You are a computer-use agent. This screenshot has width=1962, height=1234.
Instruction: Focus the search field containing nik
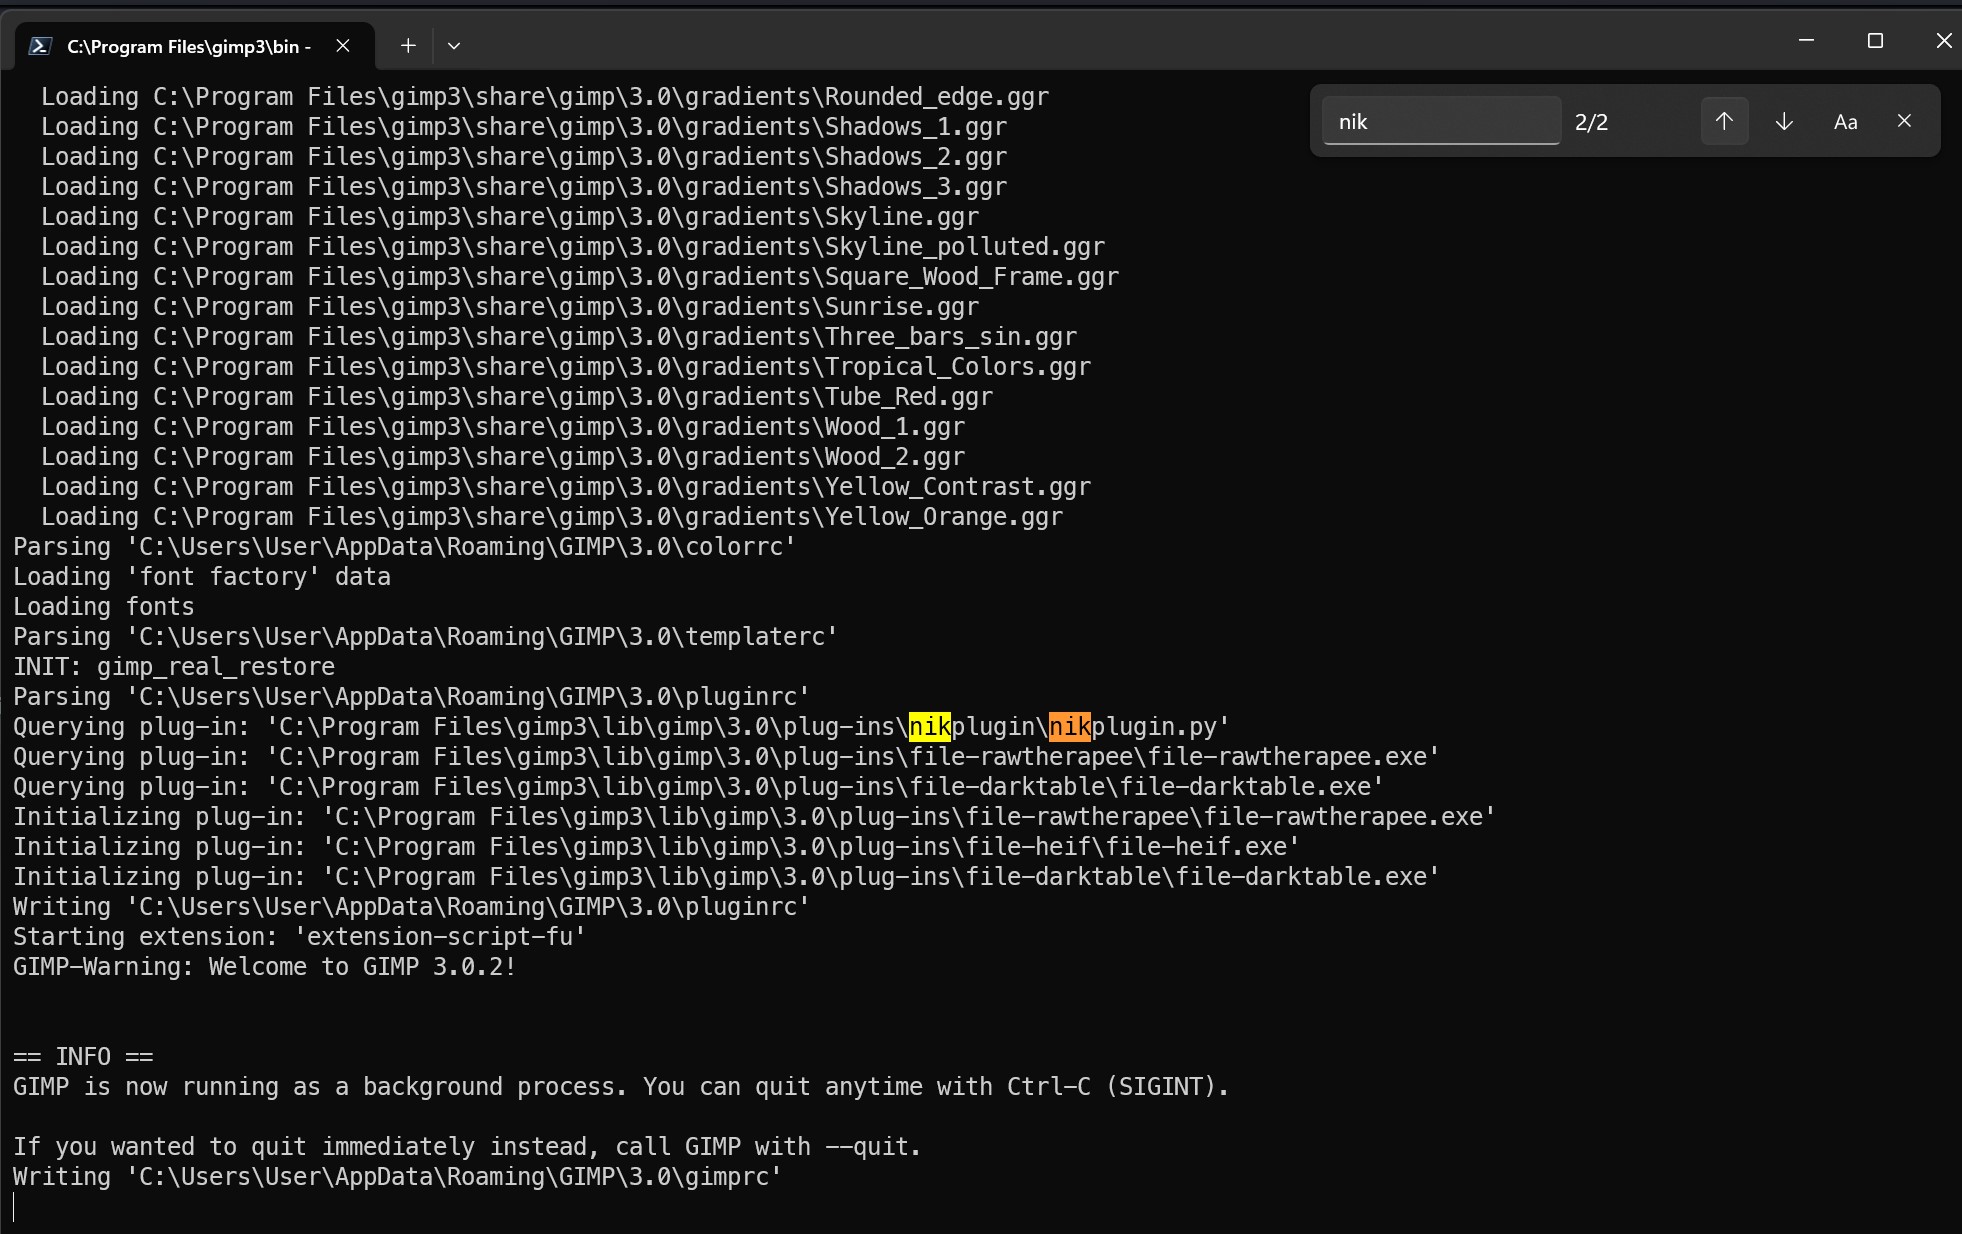[1440, 121]
